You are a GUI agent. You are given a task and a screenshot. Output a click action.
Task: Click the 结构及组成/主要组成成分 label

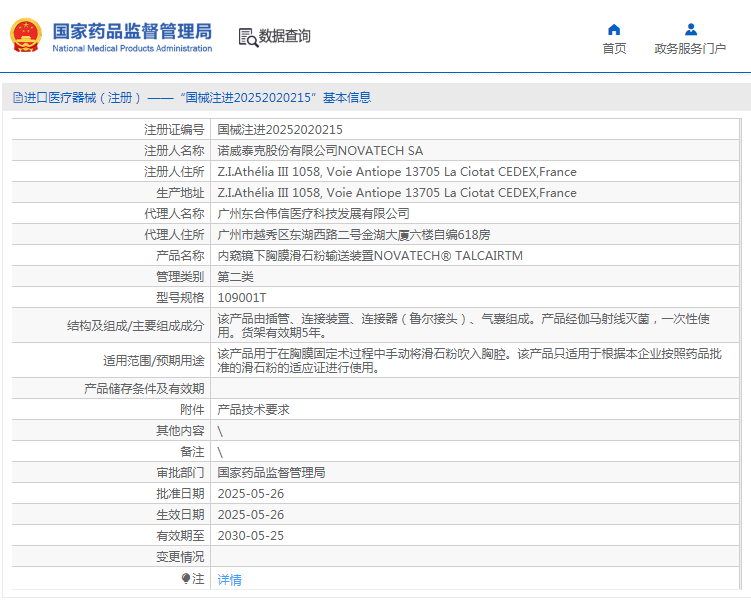coord(136,326)
